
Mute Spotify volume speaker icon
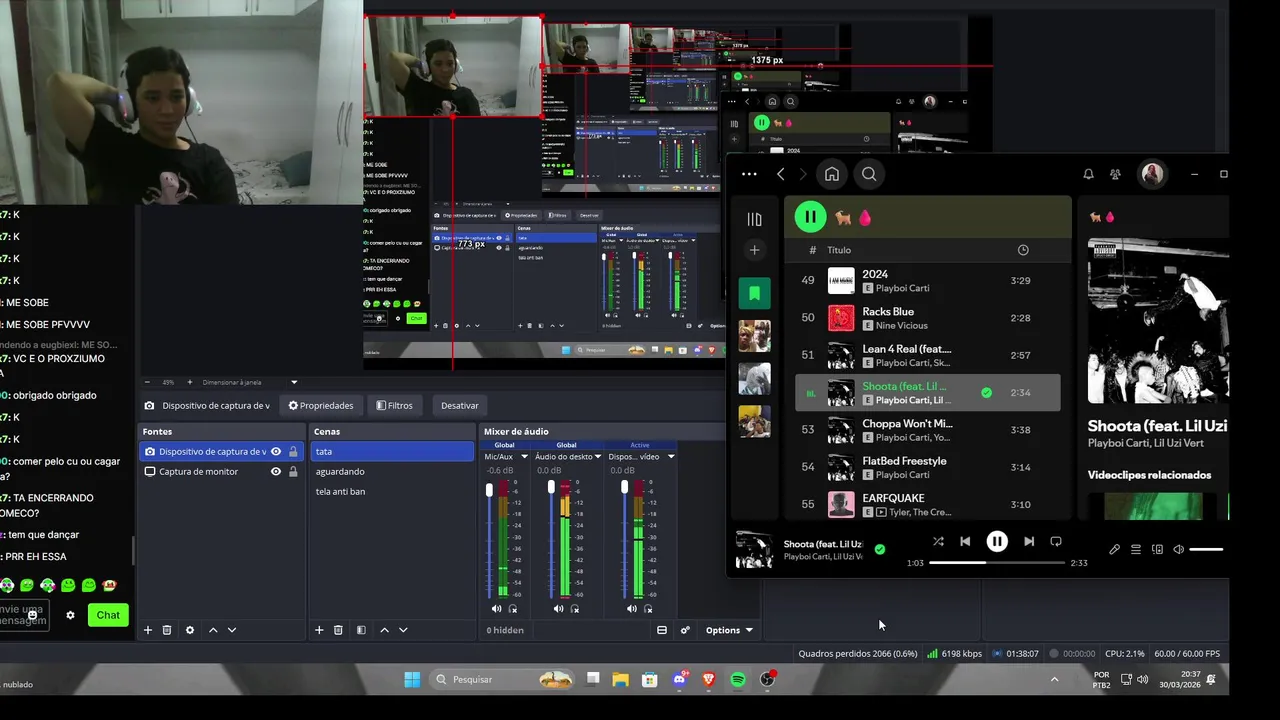(1178, 549)
